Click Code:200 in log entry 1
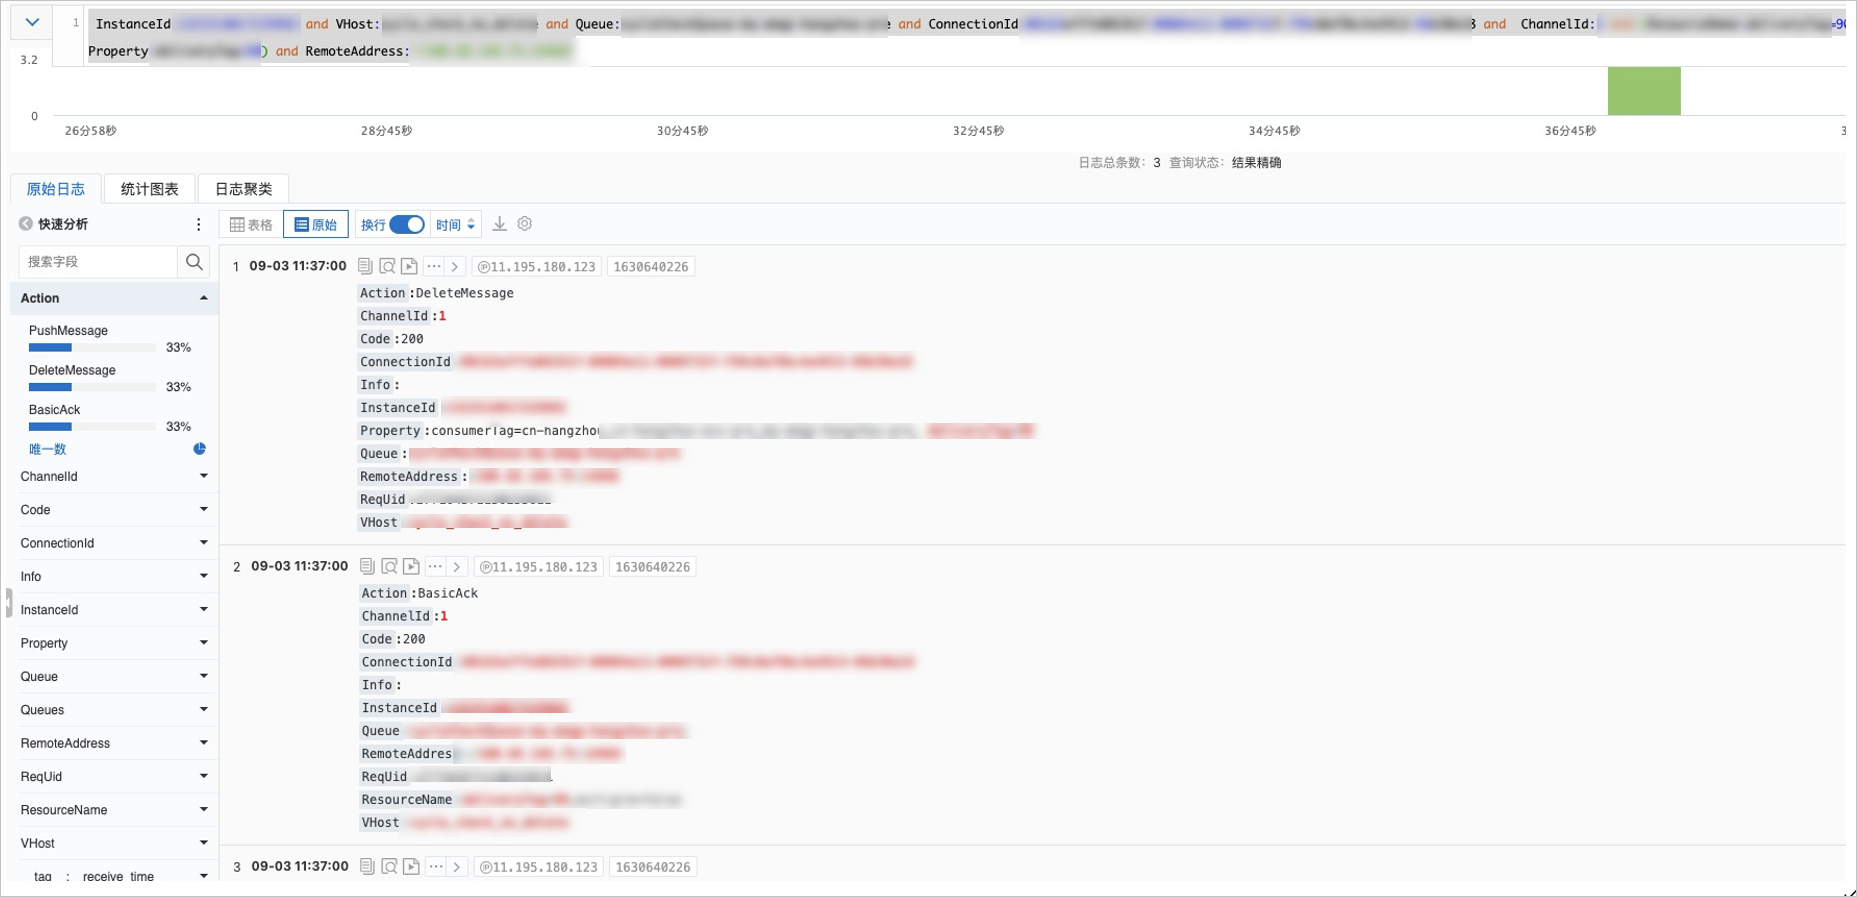Viewport: 1857px width, 897px height. (392, 339)
